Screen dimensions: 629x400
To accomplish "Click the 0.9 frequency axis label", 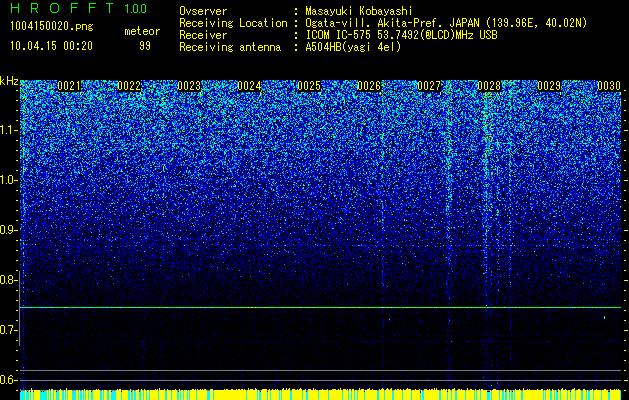I will 9,230.
